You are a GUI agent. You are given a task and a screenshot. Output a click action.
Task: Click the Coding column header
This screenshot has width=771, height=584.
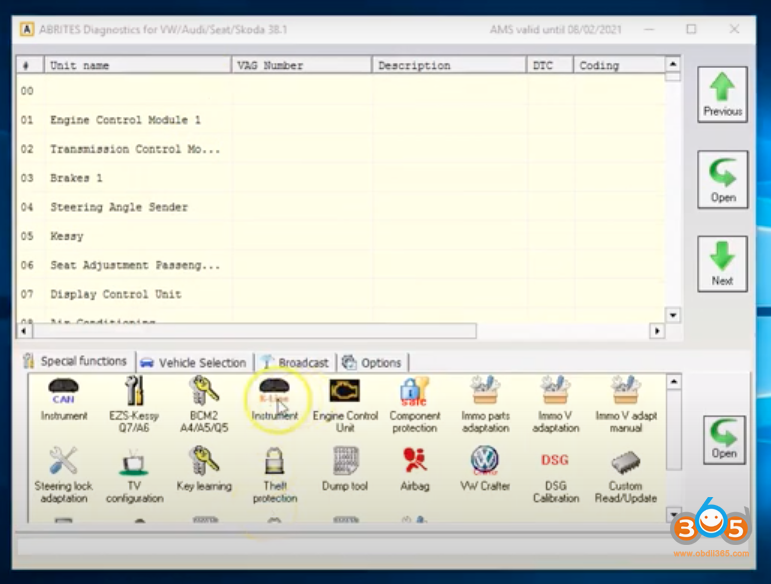tap(619, 65)
